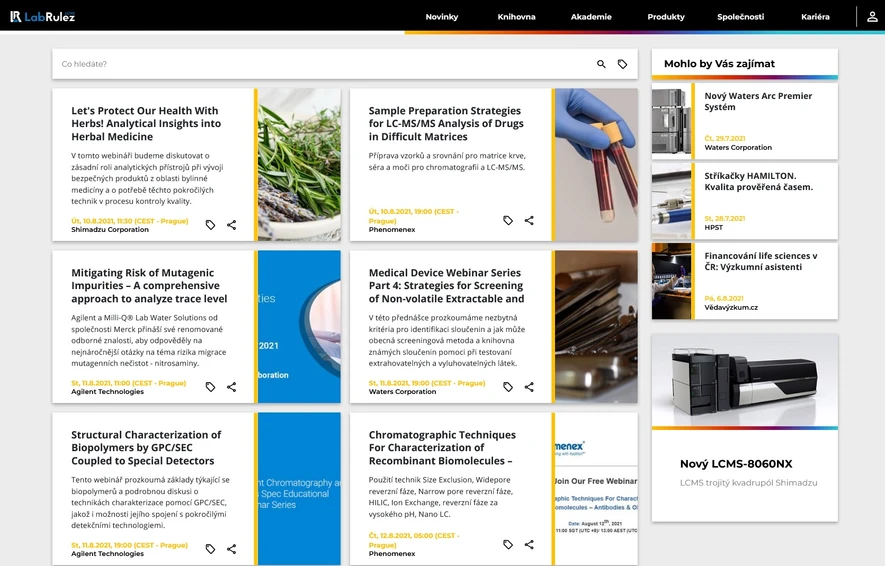
Task: Click the search magnifier icon
Action: (601, 64)
